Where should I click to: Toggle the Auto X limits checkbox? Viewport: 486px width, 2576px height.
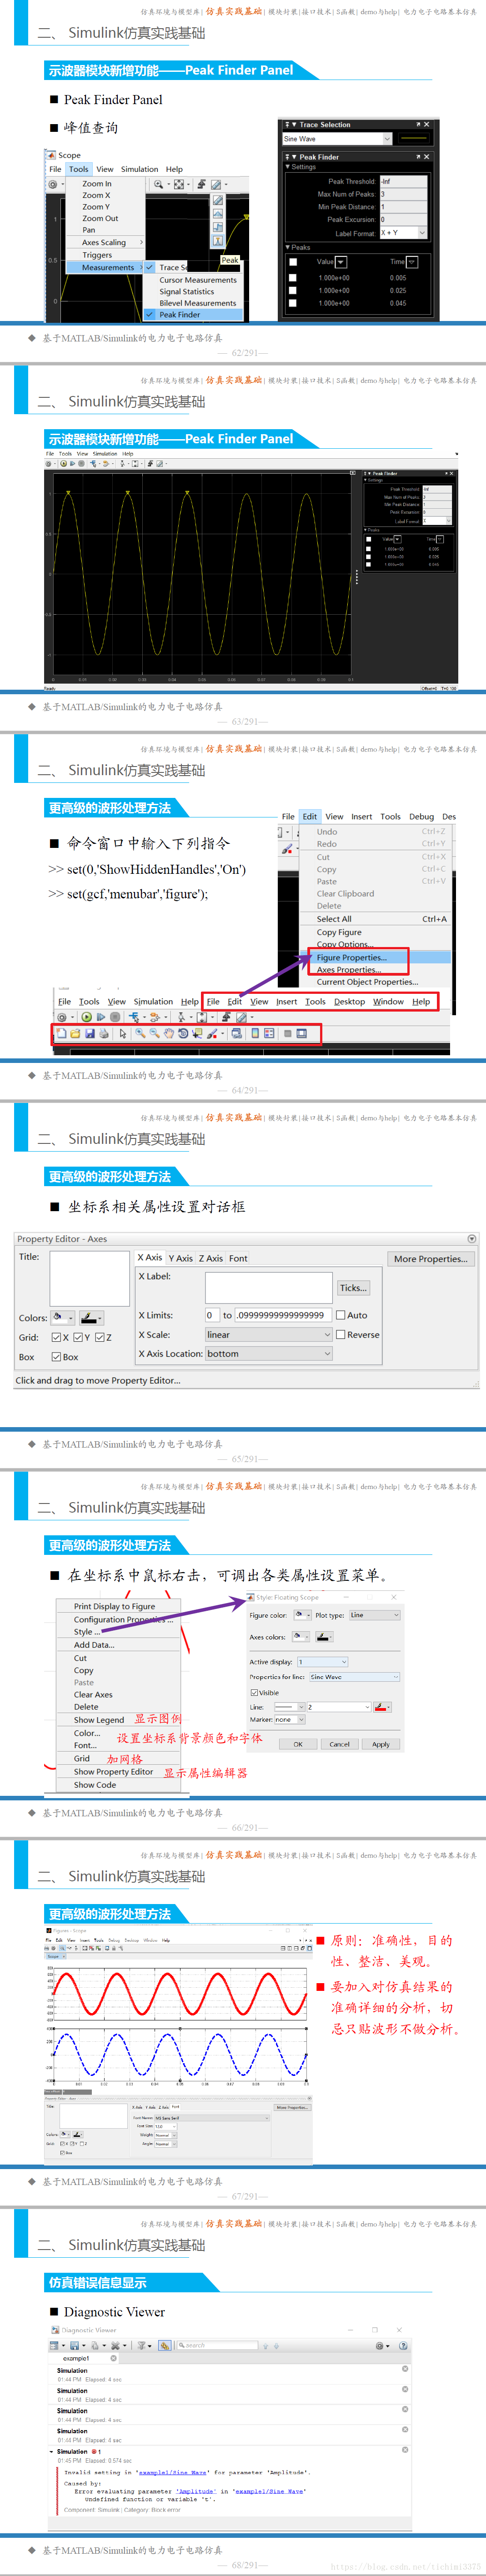coord(340,1315)
